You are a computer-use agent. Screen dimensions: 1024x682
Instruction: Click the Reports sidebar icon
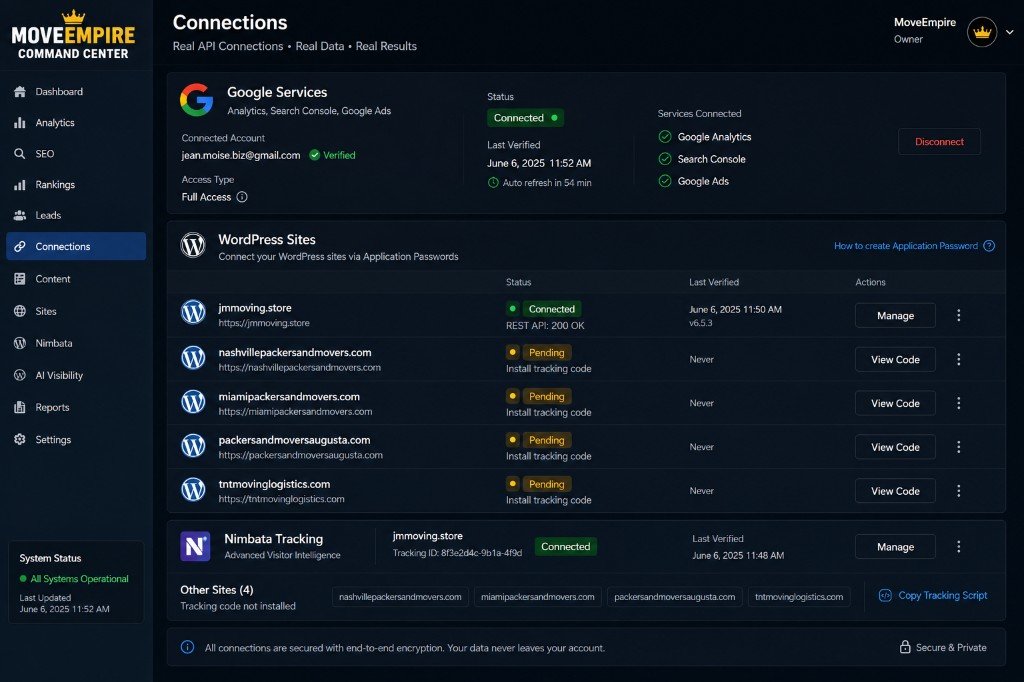[x=20, y=407]
